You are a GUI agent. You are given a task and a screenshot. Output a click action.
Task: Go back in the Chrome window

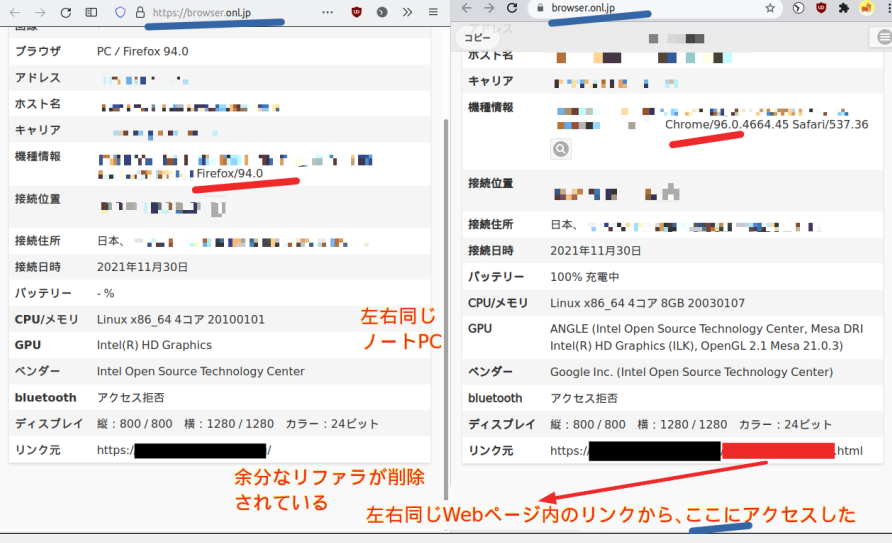click(466, 7)
